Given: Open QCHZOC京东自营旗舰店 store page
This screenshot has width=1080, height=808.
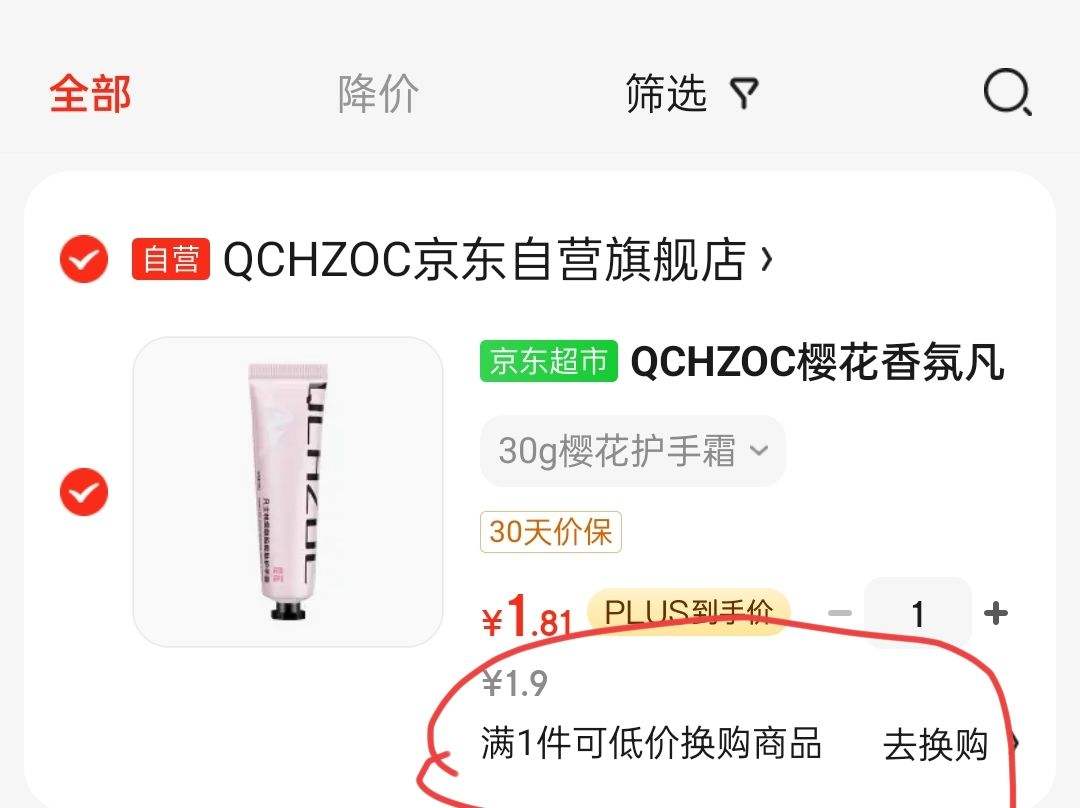Looking at the screenshot, I should pyautogui.click(x=484, y=259).
